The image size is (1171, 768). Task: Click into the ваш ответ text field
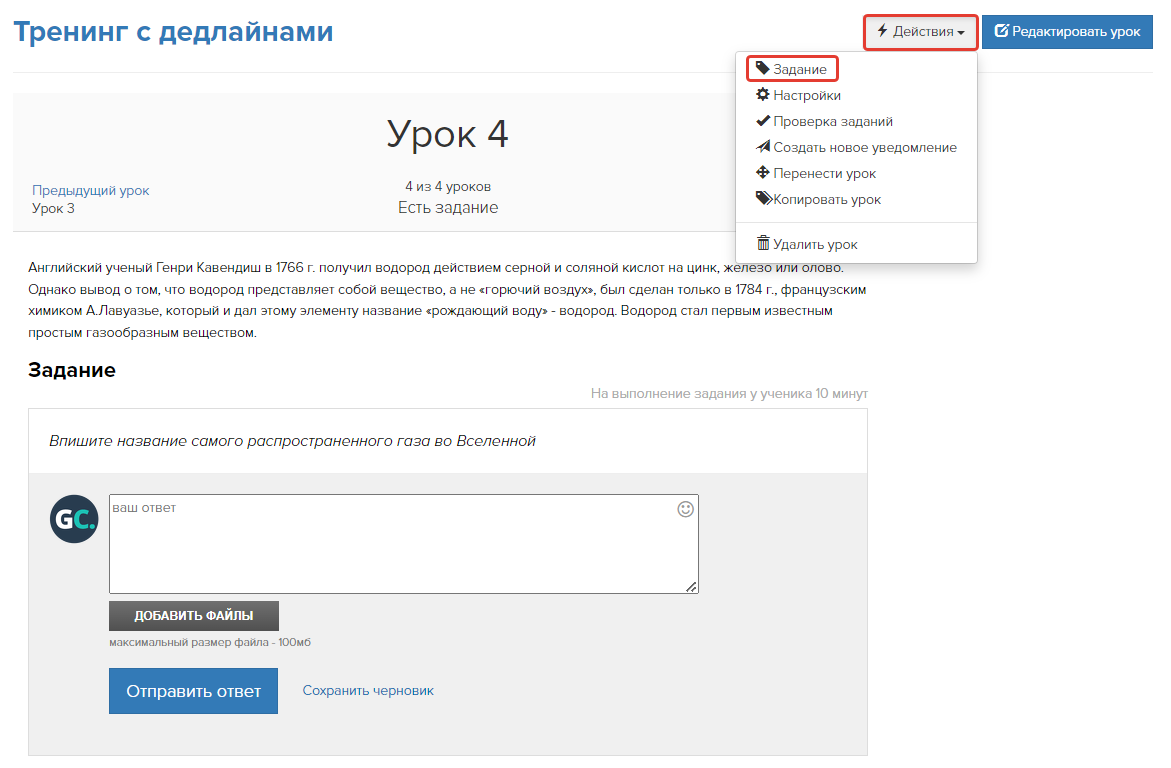point(403,544)
